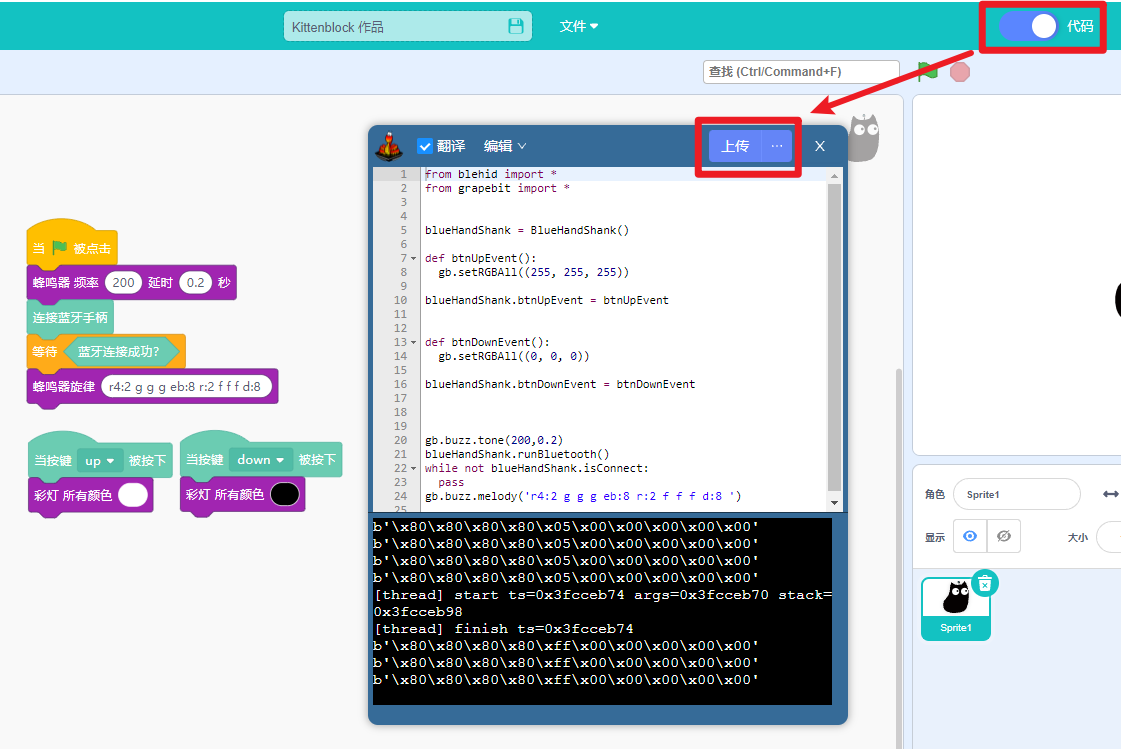This screenshot has width=1121, height=749.
Task: Open the 文件 file menu
Action: (x=578, y=26)
